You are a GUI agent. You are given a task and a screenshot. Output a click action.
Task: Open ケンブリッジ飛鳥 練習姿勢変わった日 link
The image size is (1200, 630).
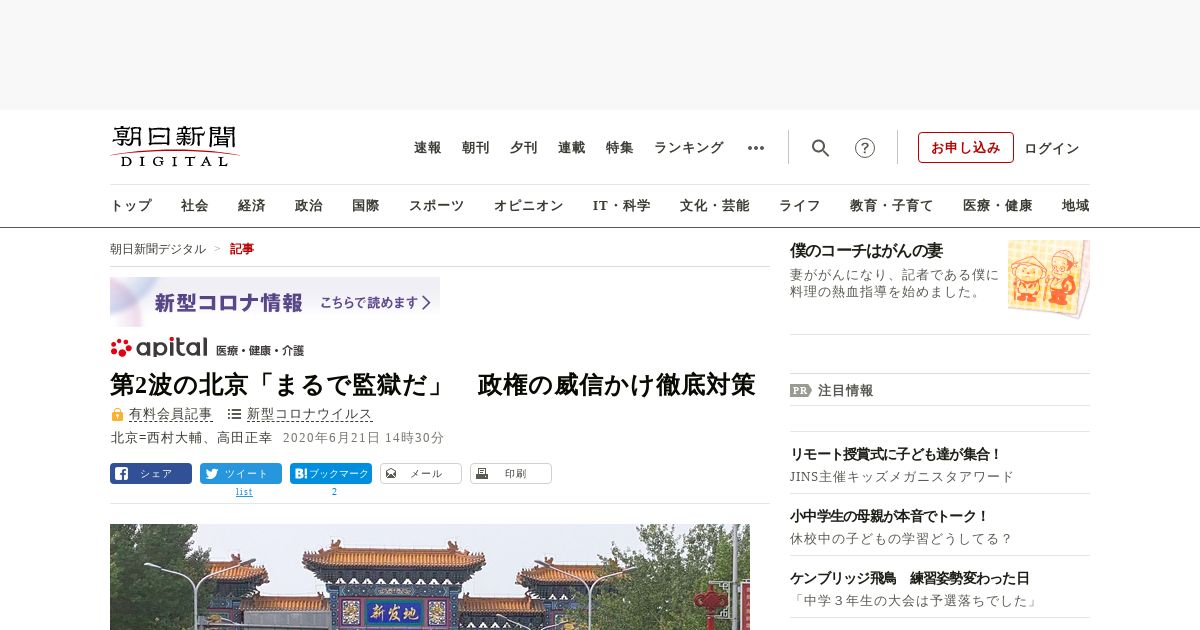click(909, 578)
